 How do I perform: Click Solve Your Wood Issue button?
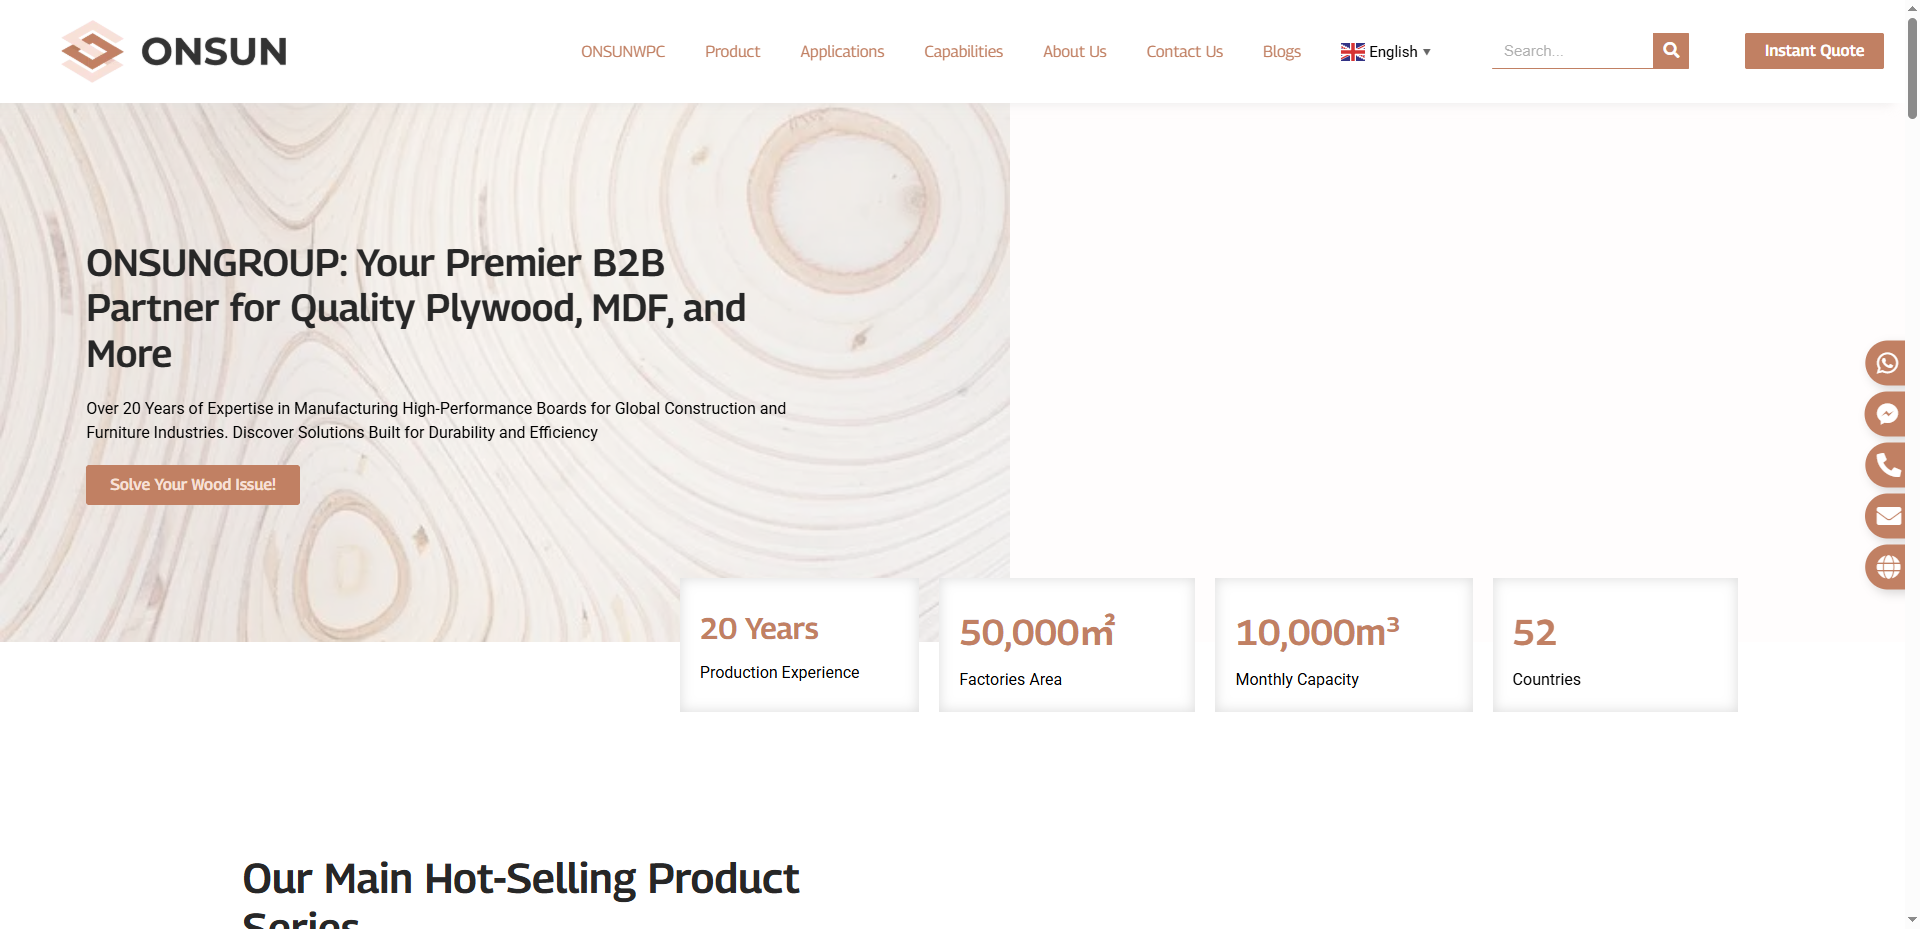coord(193,485)
